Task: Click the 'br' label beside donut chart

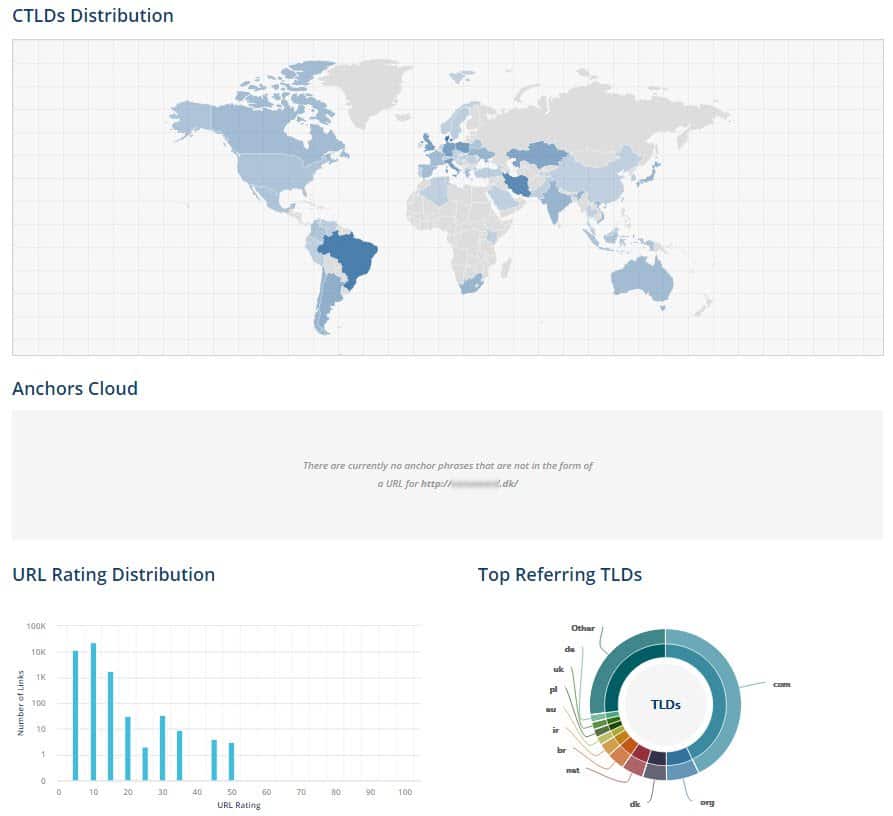Action: click(562, 750)
